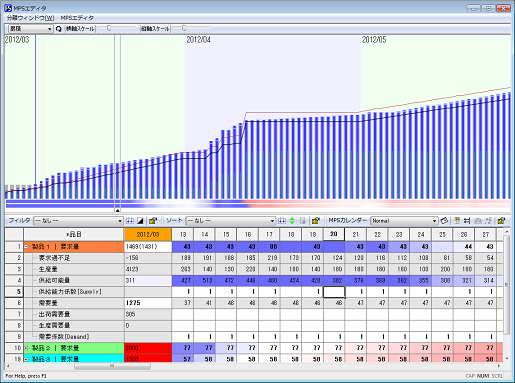Click the NUM indicator in status bar
This screenshot has height=383, width=515.
pos(482,376)
